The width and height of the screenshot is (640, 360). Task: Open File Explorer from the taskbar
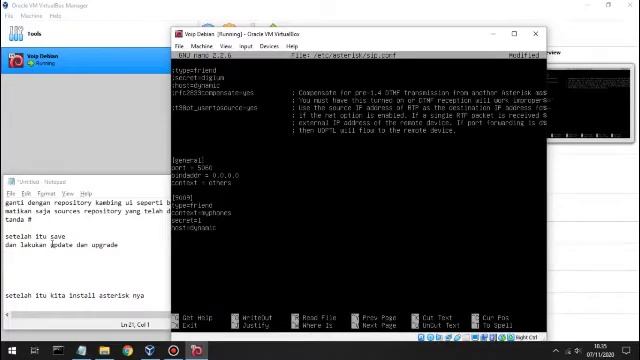point(104,351)
